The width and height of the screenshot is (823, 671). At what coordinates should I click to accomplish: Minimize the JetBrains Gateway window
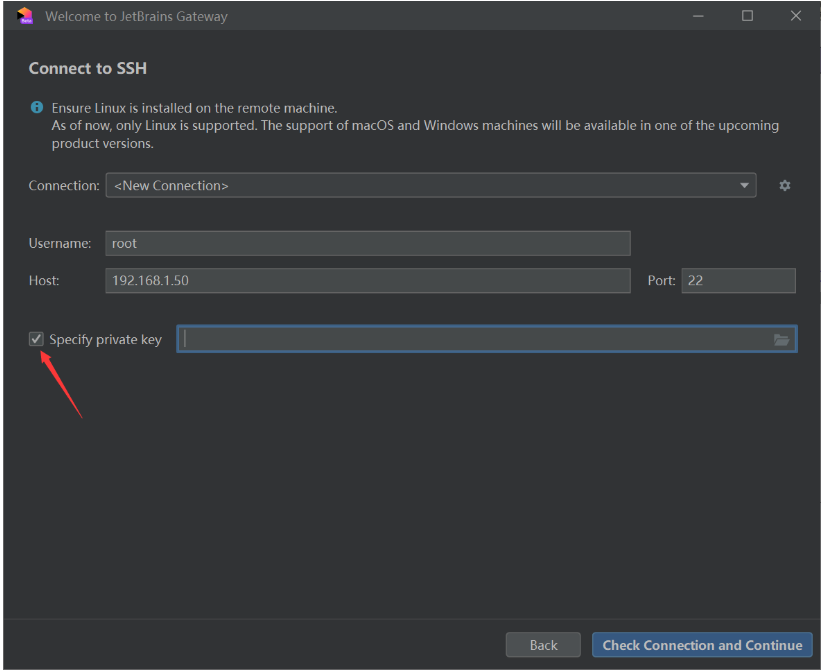[698, 16]
